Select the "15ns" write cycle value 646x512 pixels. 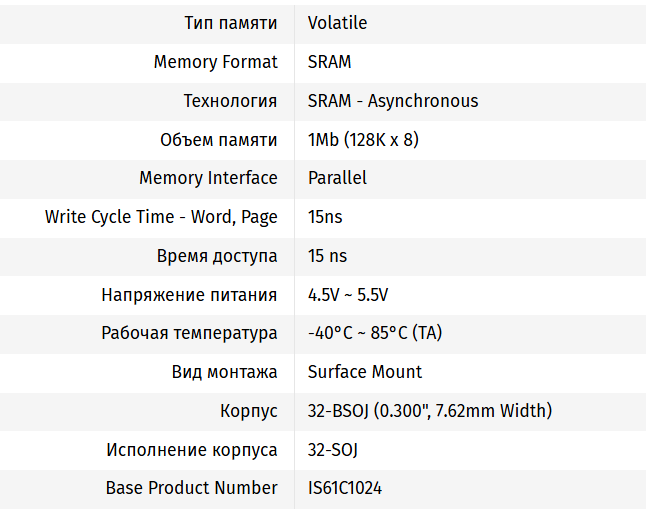point(325,217)
